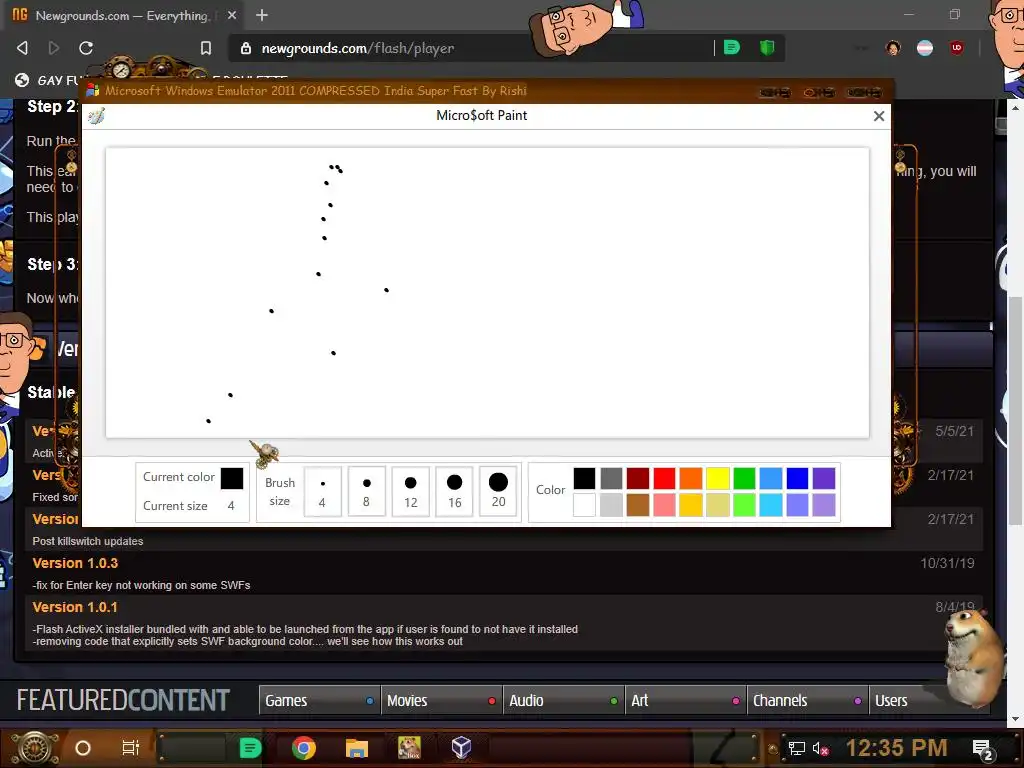Open Google Chrome from the taskbar
This screenshot has height=768, width=1024.
tap(304, 748)
